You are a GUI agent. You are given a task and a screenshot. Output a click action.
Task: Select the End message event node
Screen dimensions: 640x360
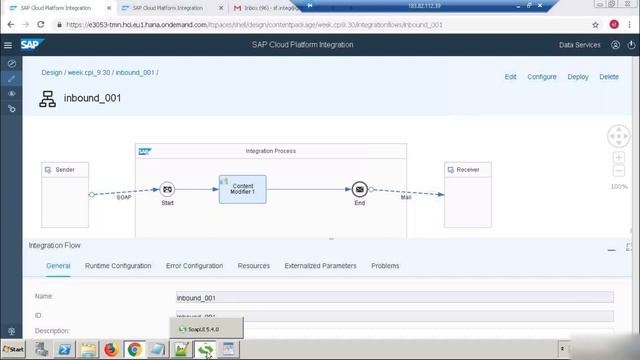[360, 189]
